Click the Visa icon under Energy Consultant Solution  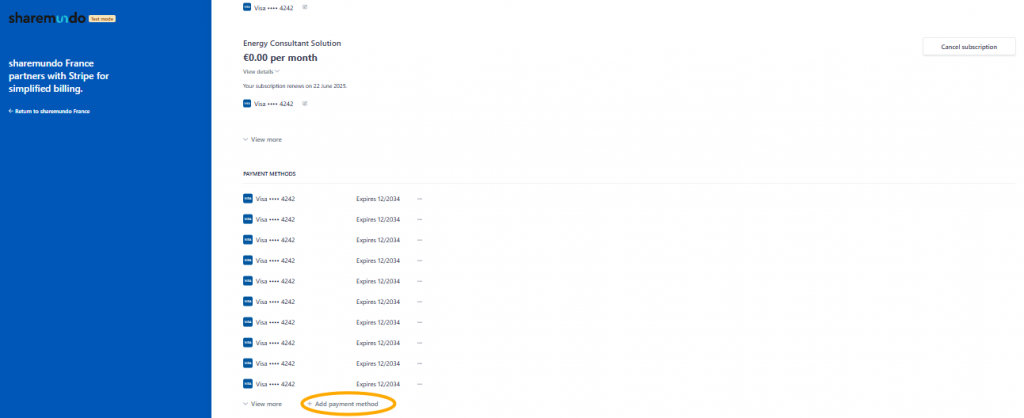tap(248, 103)
